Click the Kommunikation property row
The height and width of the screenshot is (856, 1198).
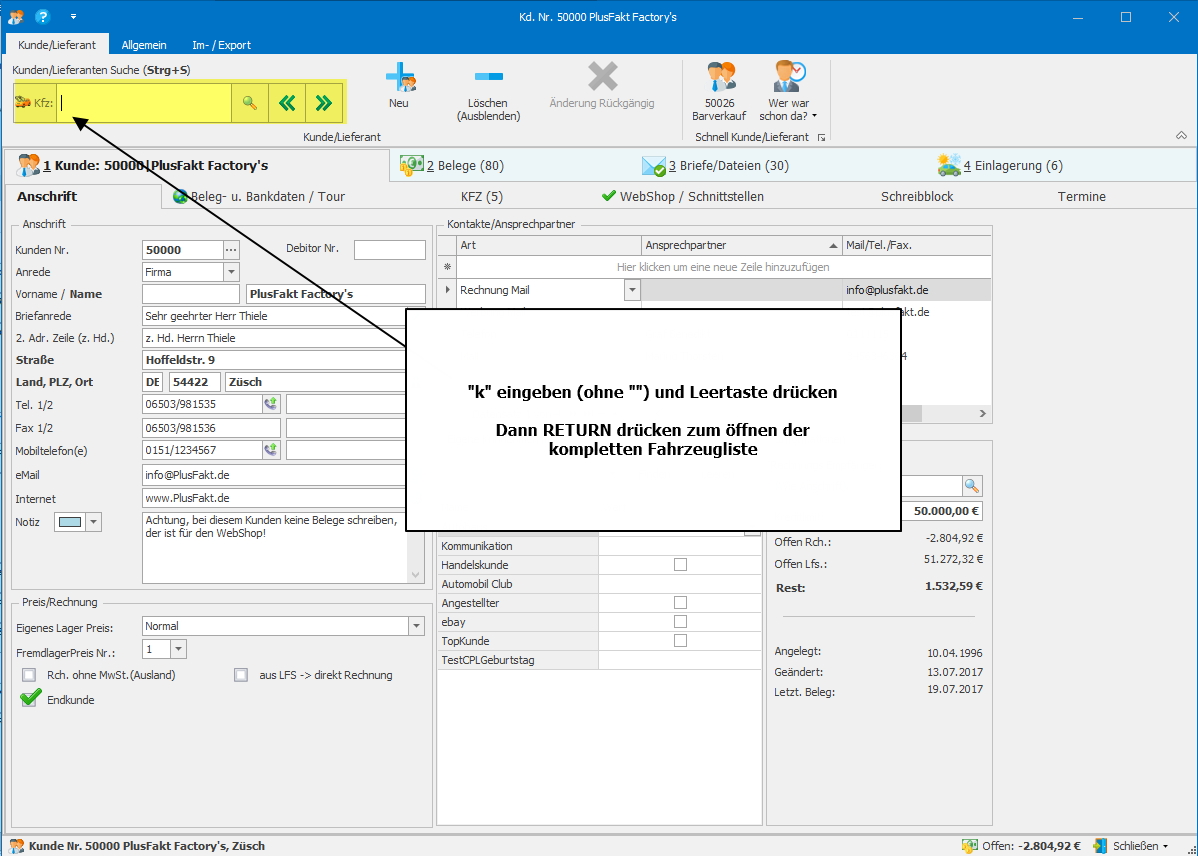pyautogui.click(x=601, y=546)
